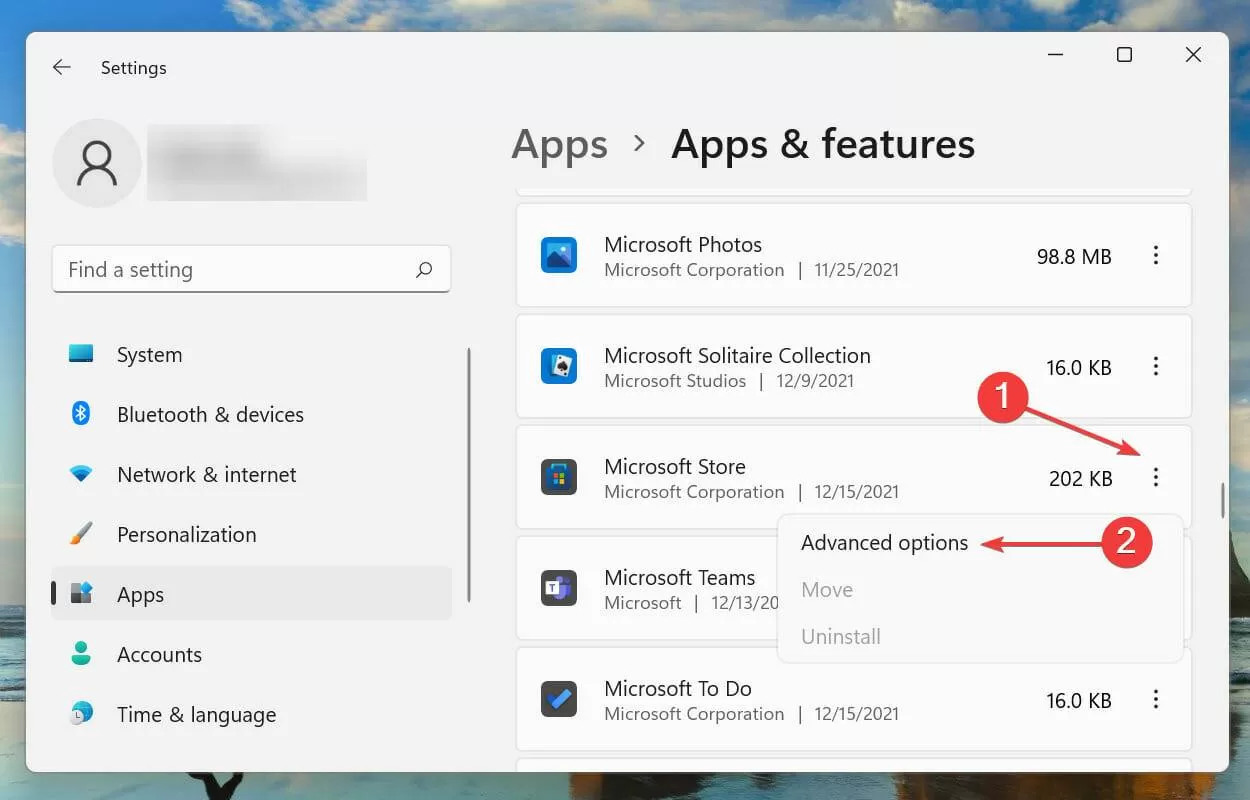This screenshot has width=1250, height=800.
Task: Open three-dot menu for Microsoft Store
Action: pos(1156,477)
